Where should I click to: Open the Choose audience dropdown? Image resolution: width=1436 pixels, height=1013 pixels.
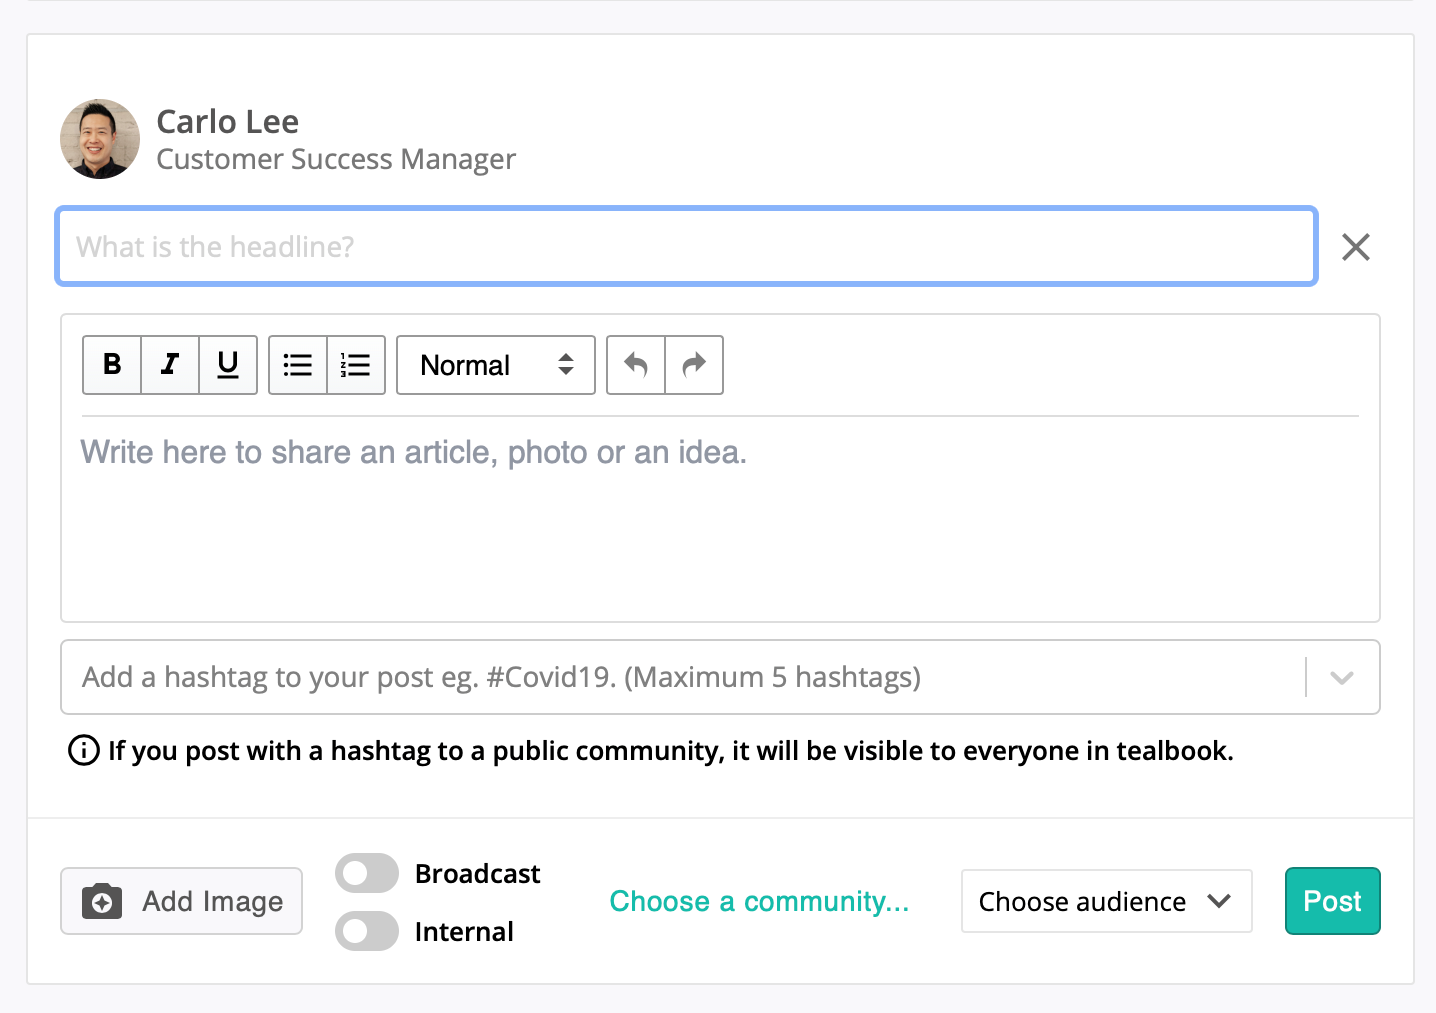point(1106,901)
